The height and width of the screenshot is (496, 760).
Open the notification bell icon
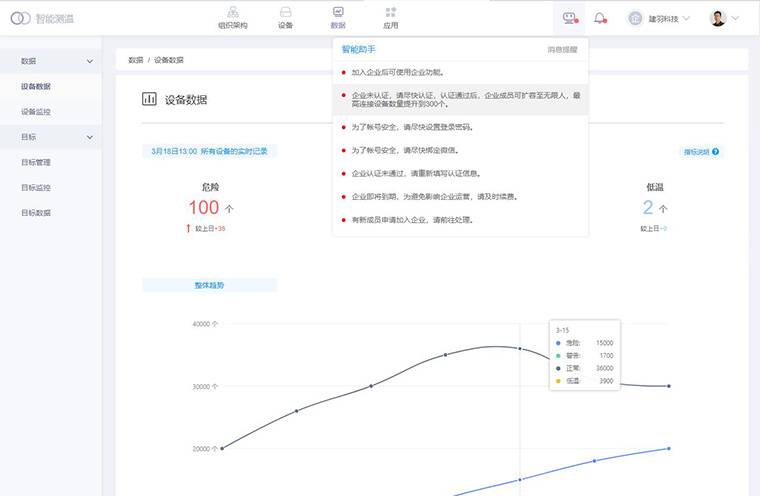click(600, 18)
